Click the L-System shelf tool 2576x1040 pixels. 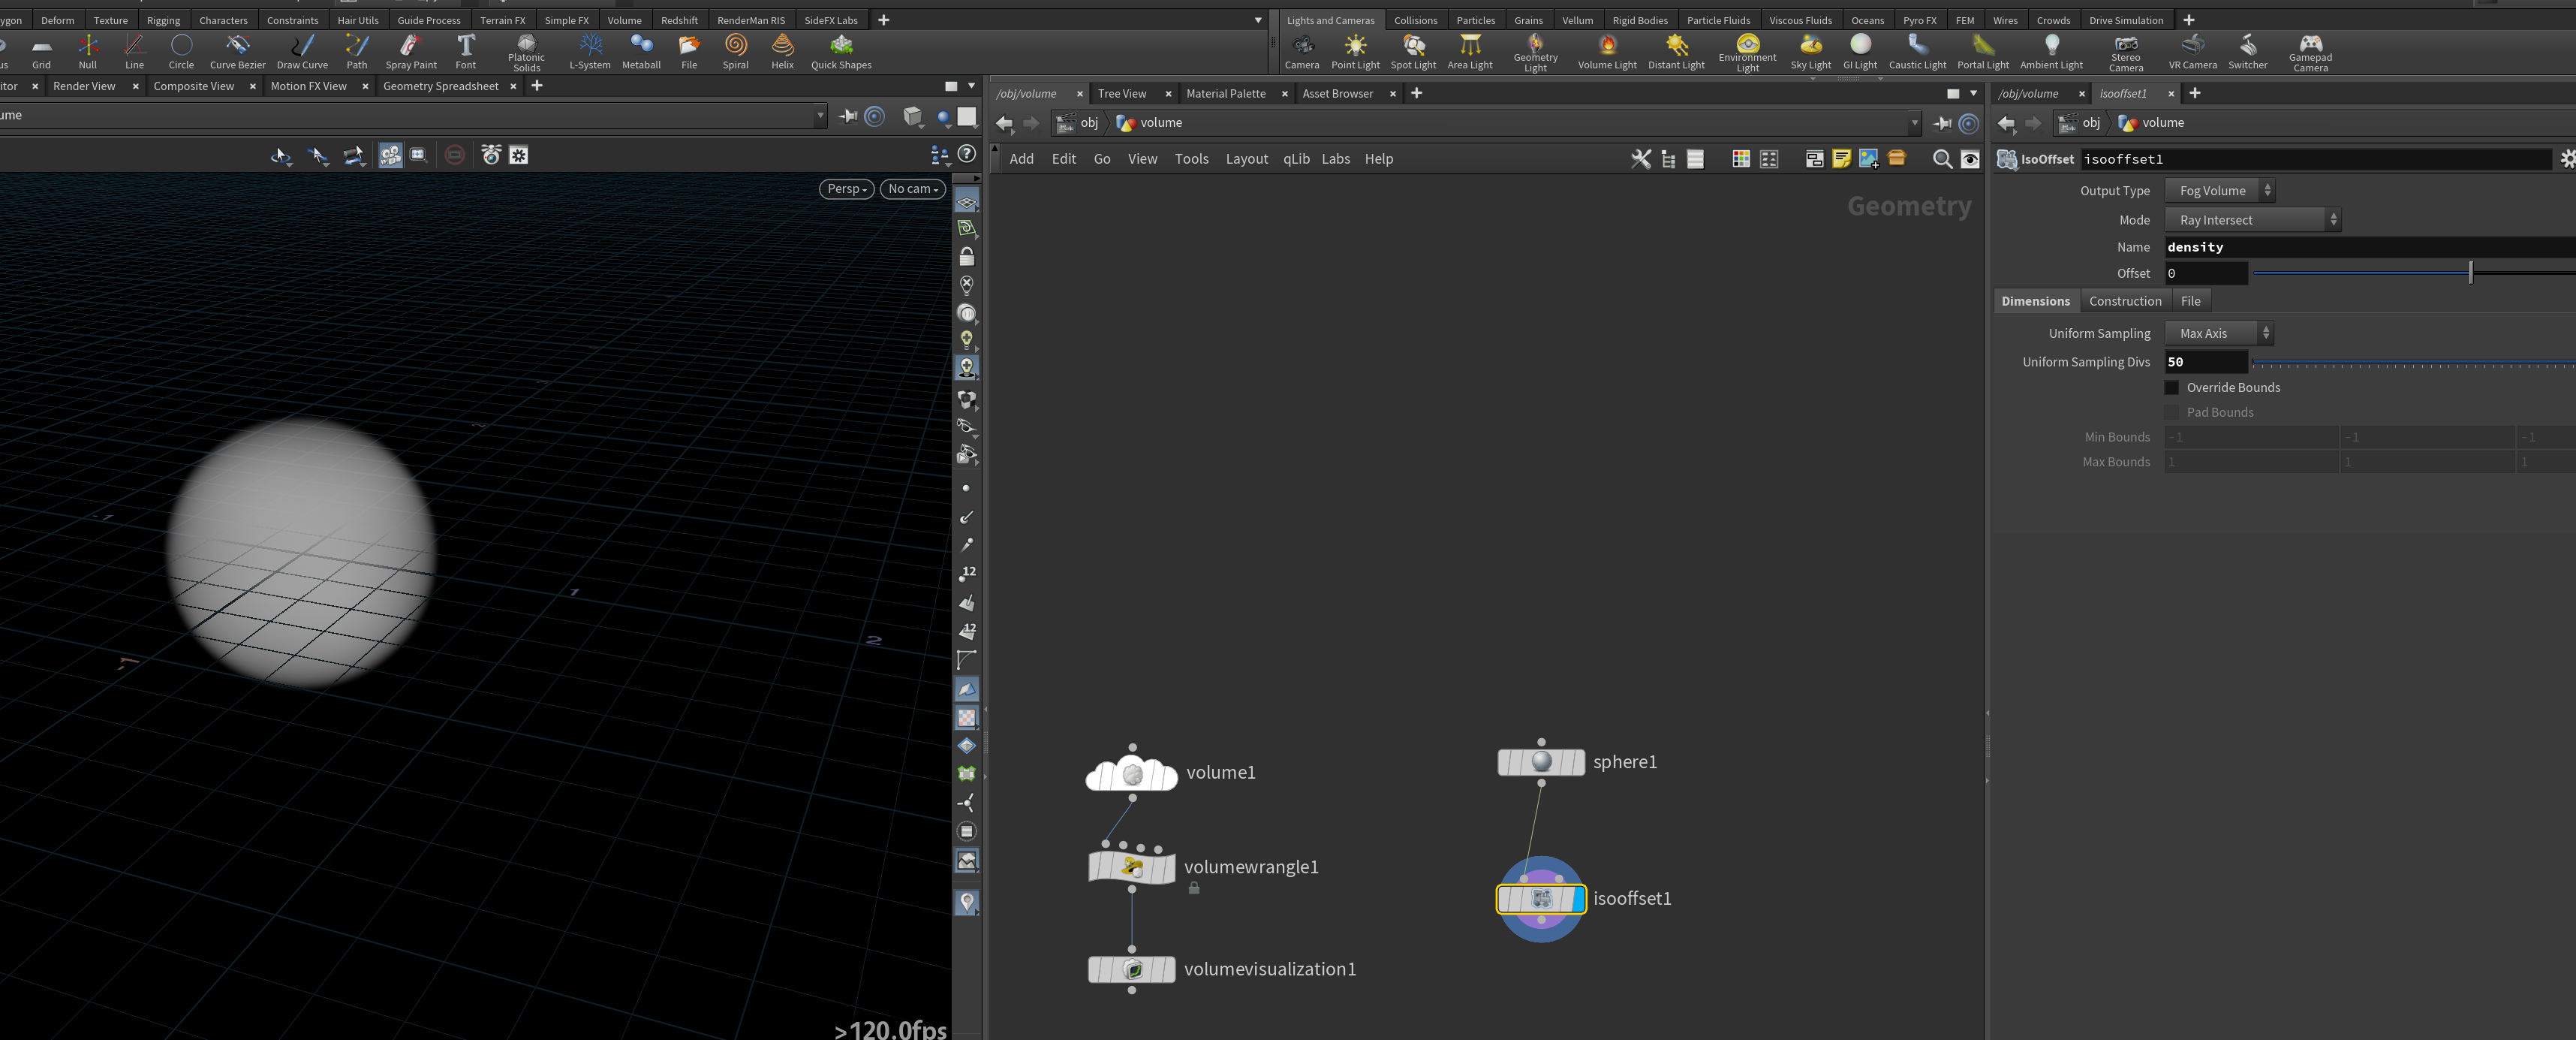point(590,52)
